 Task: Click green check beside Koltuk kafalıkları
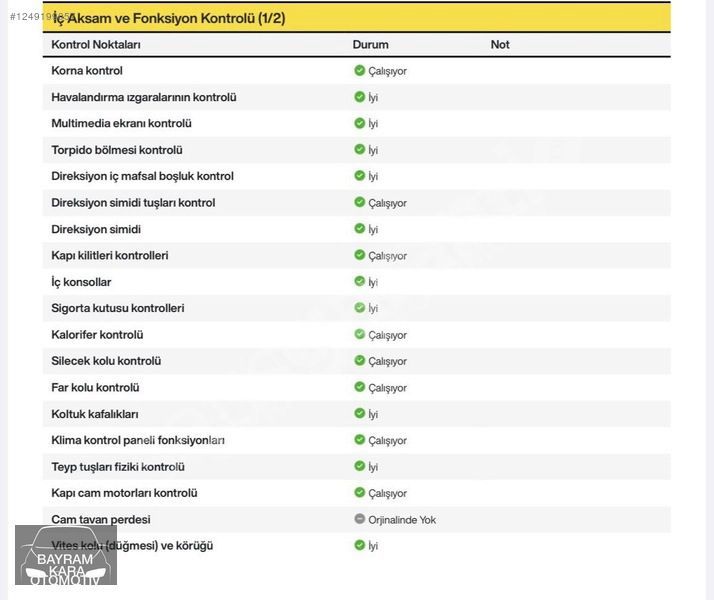click(360, 413)
